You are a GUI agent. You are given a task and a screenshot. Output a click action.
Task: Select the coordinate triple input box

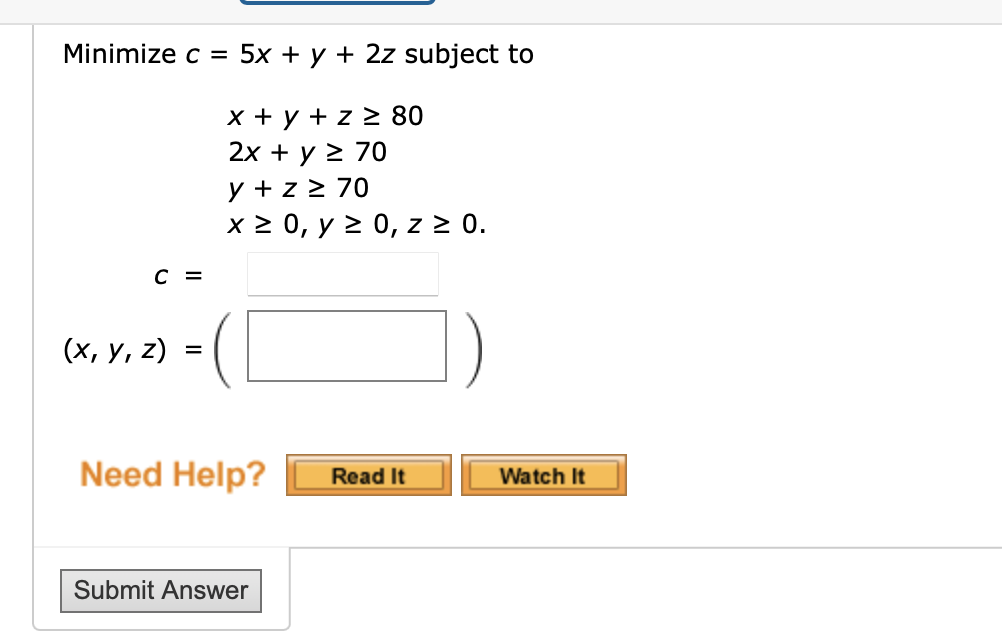click(346, 346)
